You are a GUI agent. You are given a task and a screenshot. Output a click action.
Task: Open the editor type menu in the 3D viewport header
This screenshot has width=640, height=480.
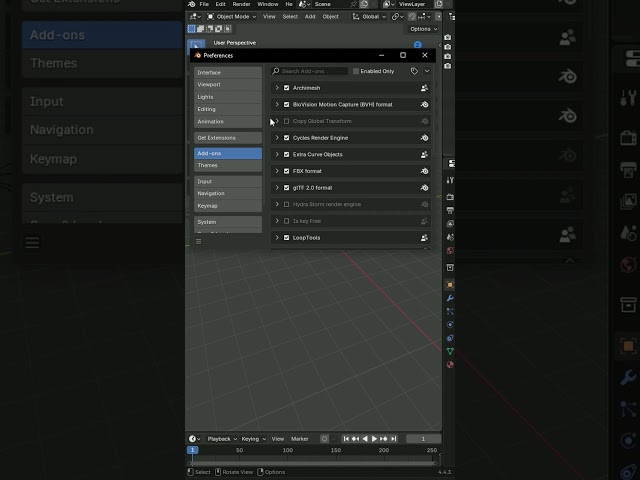tap(195, 17)
